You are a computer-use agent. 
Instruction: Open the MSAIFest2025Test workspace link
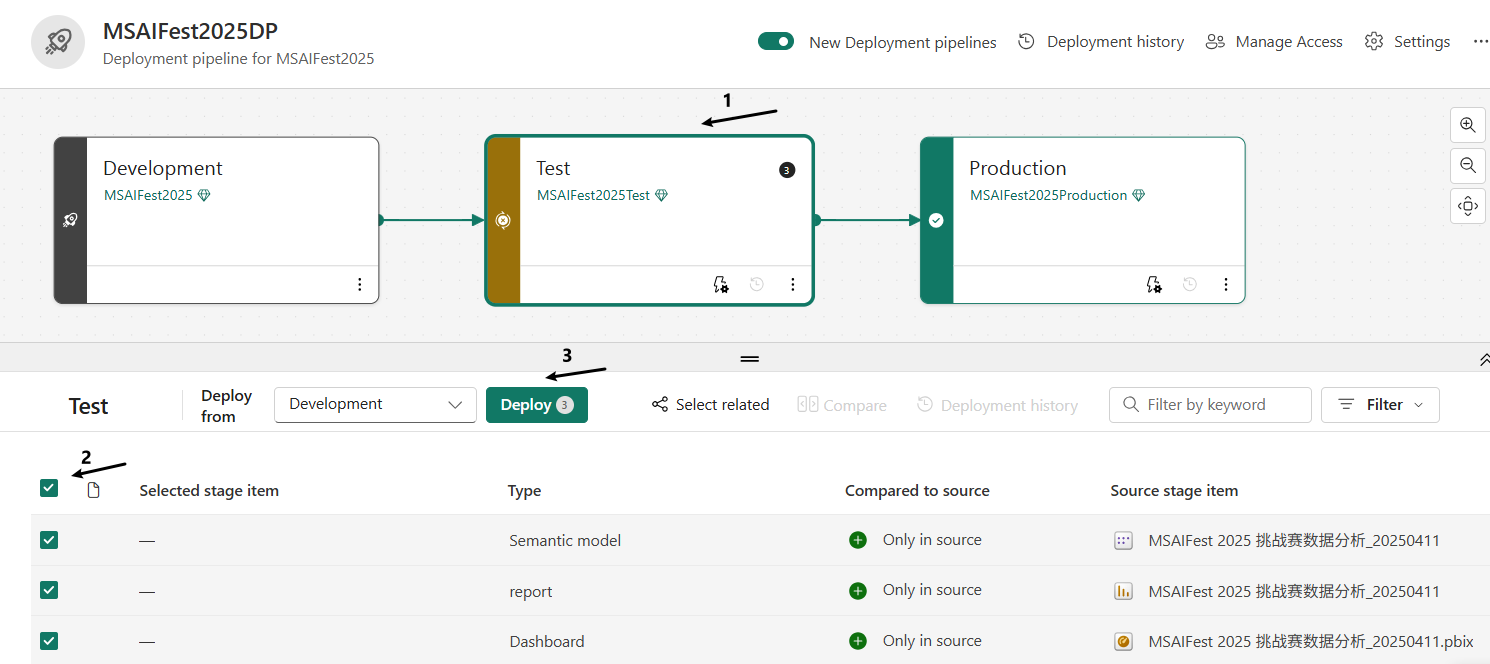click(593, 195)
